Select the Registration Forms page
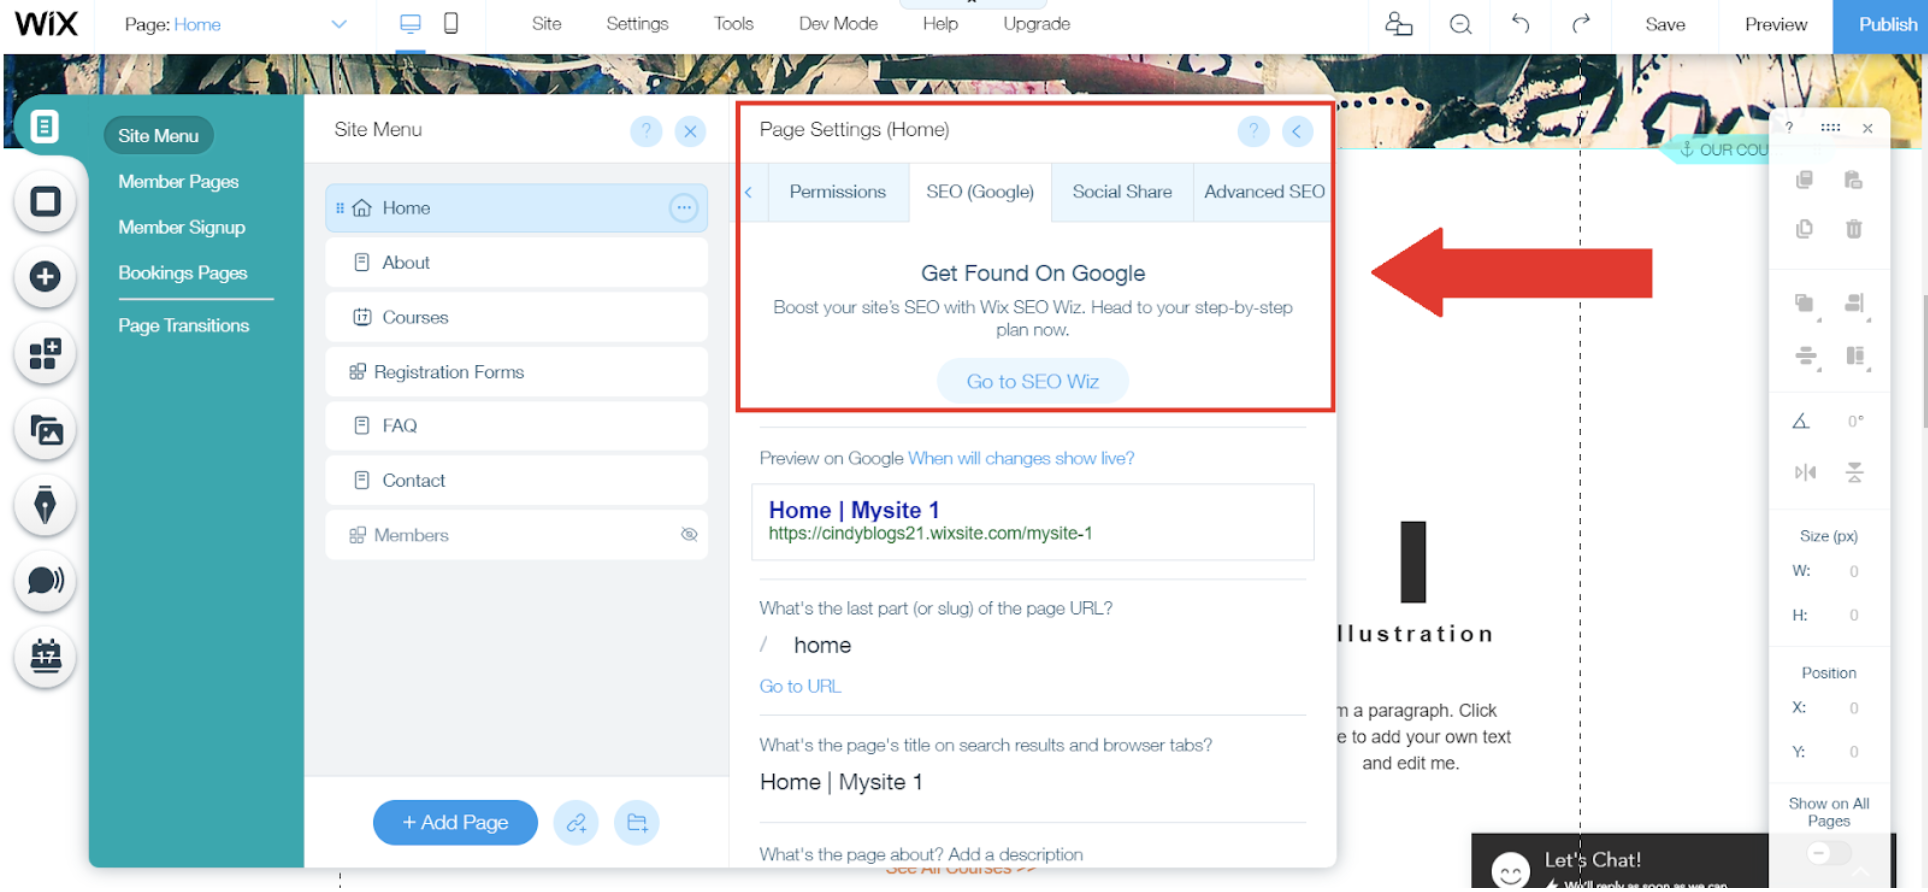1928x892 pixels. click(x=516, y=372)
